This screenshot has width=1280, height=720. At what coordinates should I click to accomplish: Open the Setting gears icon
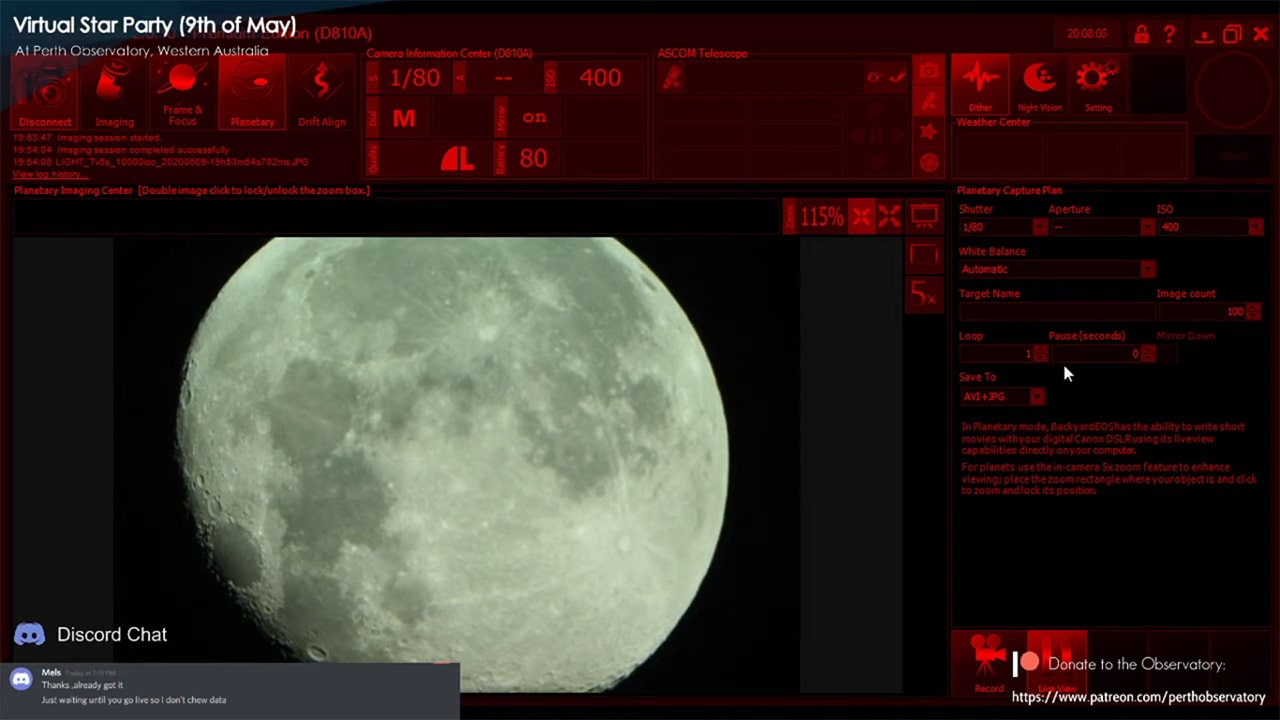point(1098,85)
